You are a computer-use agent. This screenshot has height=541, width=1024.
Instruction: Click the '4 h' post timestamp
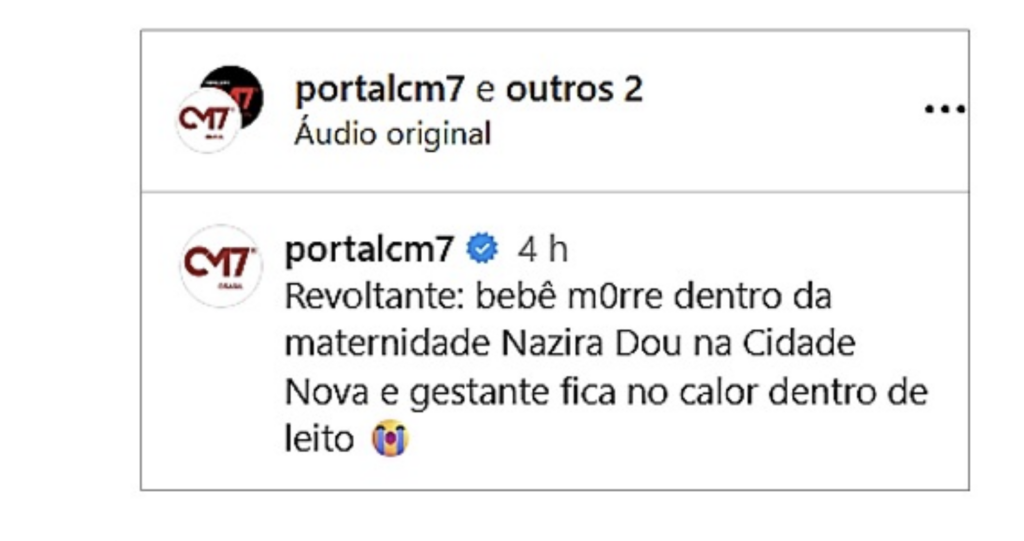(542, 250)
